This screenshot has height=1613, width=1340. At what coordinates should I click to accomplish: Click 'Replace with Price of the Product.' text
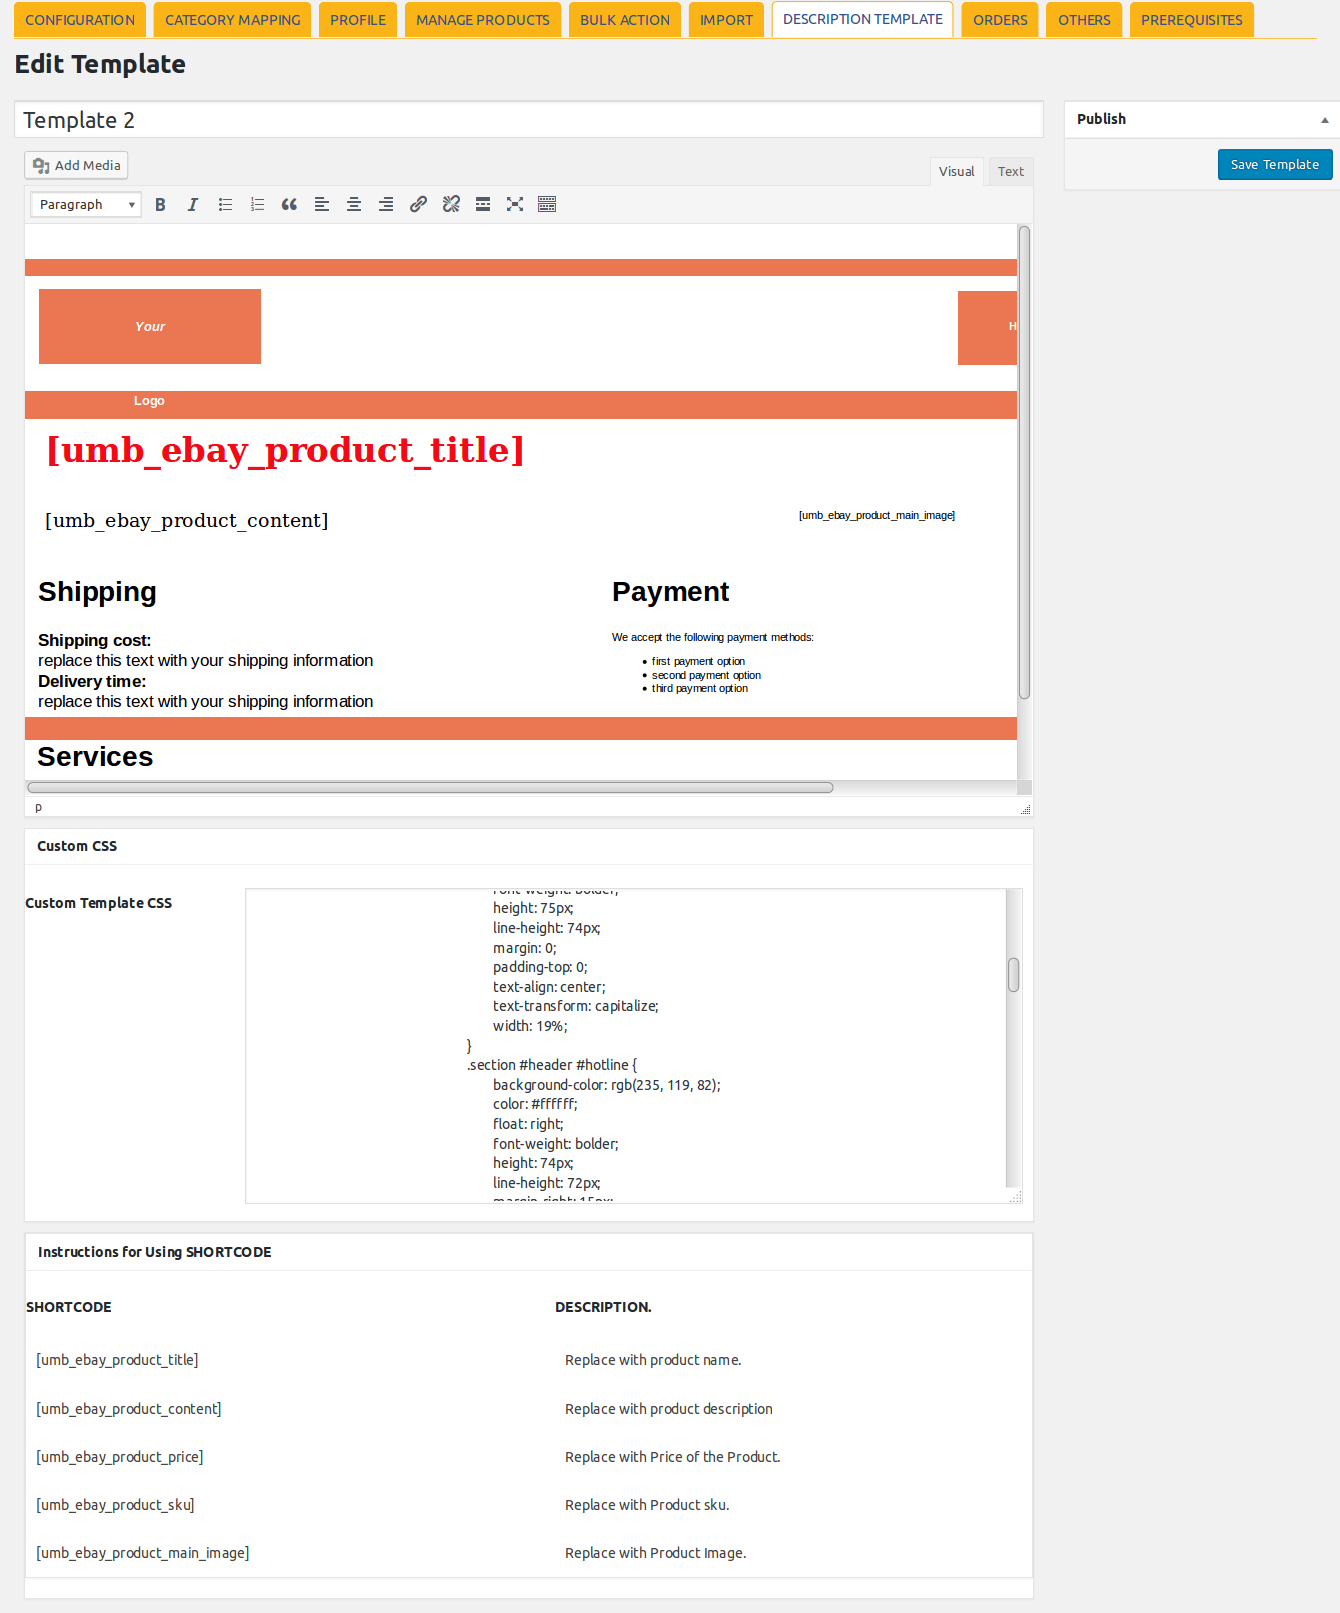click(672, 1457)
